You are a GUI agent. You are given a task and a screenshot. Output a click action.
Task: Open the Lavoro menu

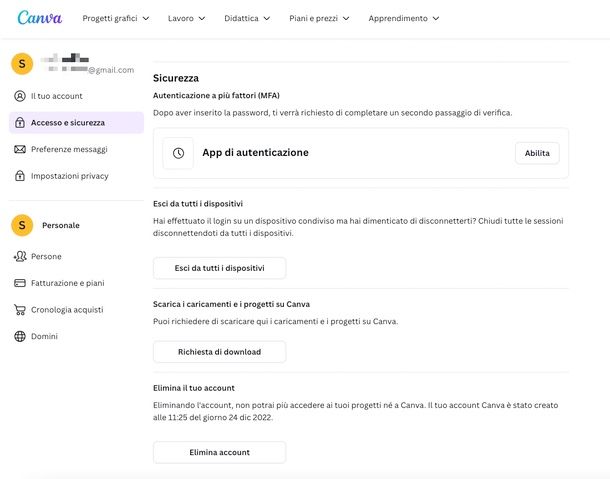[x=186, y=18]
